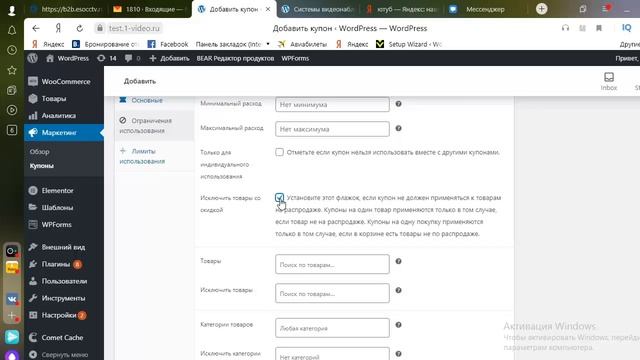
Task: Open Facebook bookmark
Action: pyautogui.click(x=168, y=44)
